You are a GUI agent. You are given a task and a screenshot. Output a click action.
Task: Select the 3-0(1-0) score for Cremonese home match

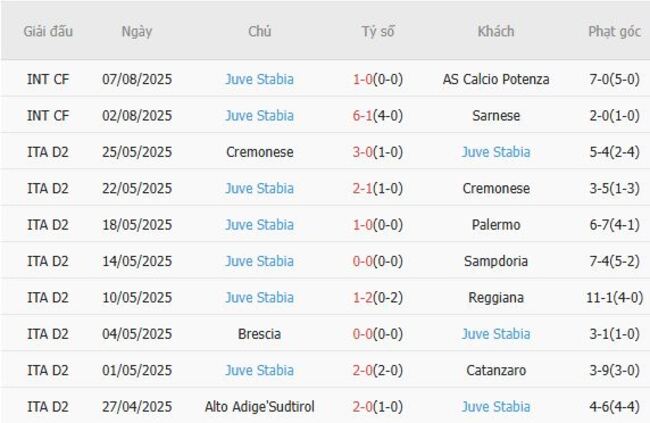coord(378,152)
